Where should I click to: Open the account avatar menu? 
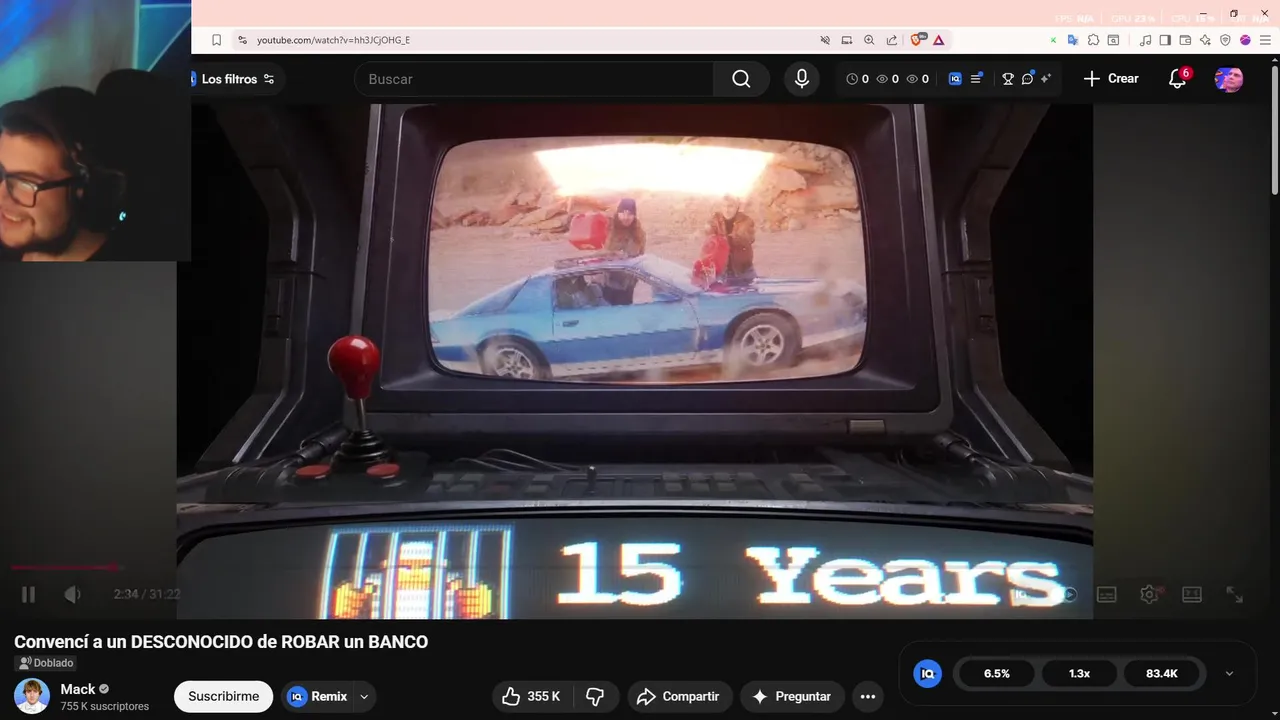click(x=1229, y=79)
